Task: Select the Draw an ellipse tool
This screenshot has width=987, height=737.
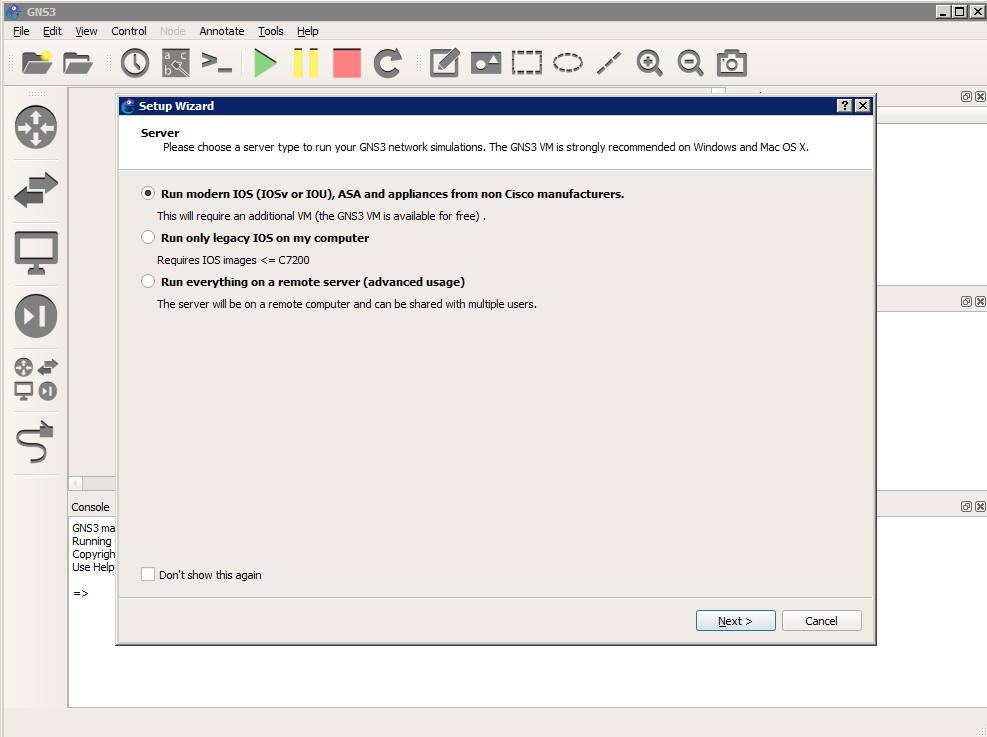Action: (568, 63)
